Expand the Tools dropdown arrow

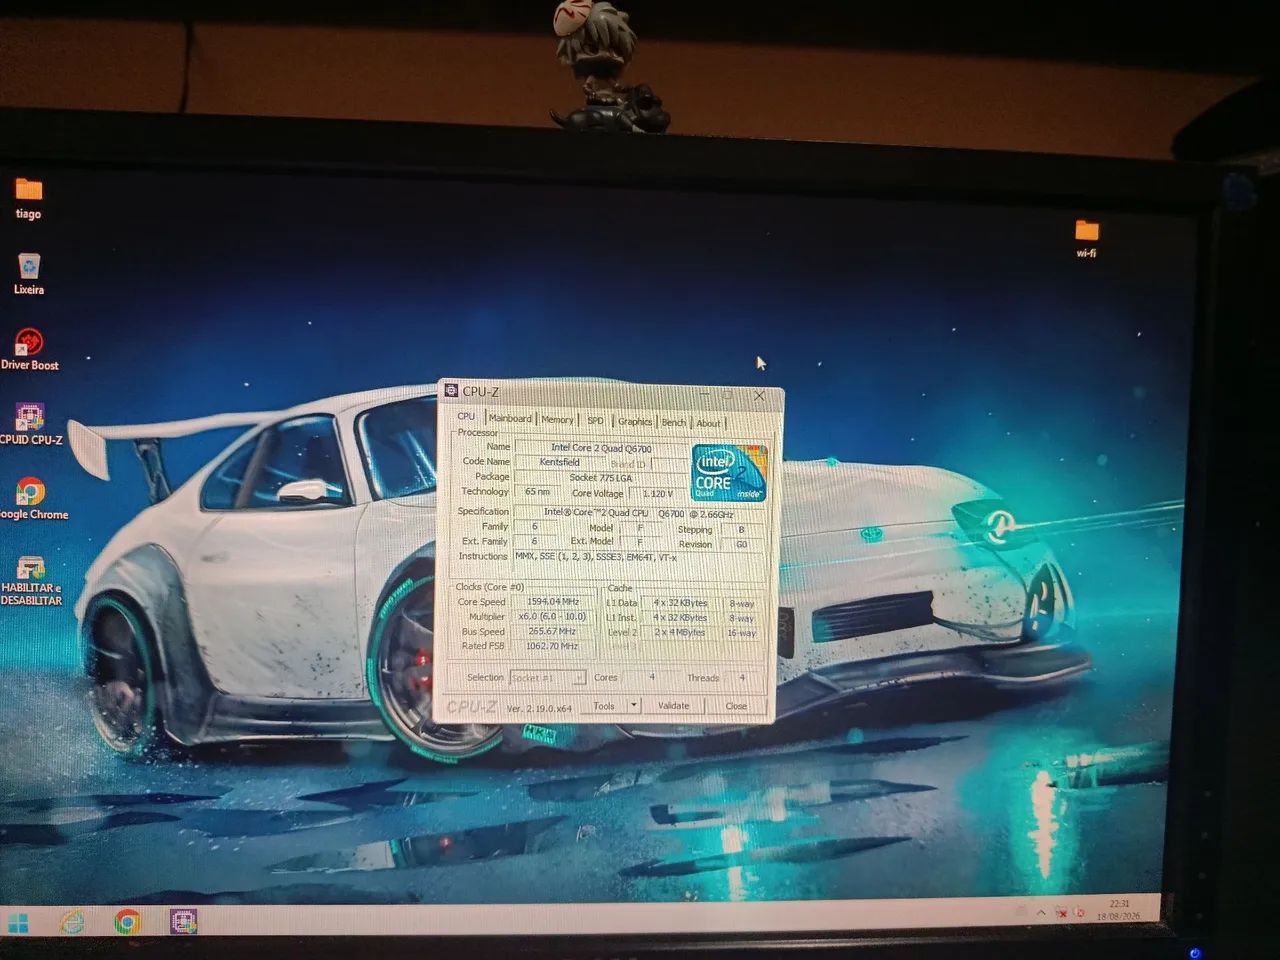coord(633,705)
